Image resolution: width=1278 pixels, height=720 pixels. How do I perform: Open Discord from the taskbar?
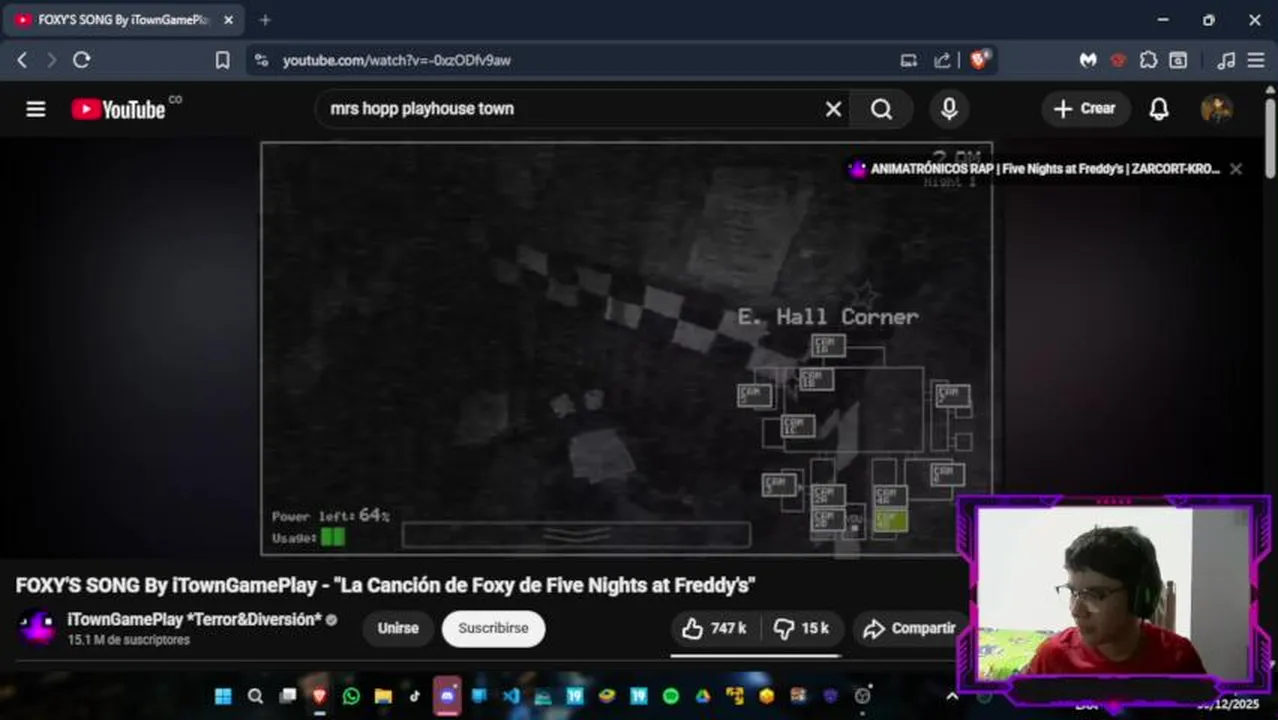click(447, 696)
